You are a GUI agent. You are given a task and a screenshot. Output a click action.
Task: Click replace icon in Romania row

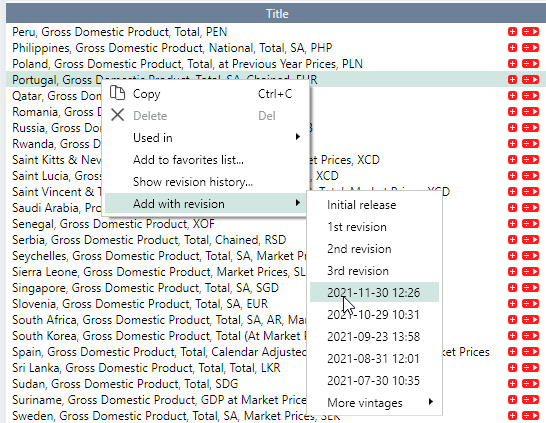pos(530,112)
